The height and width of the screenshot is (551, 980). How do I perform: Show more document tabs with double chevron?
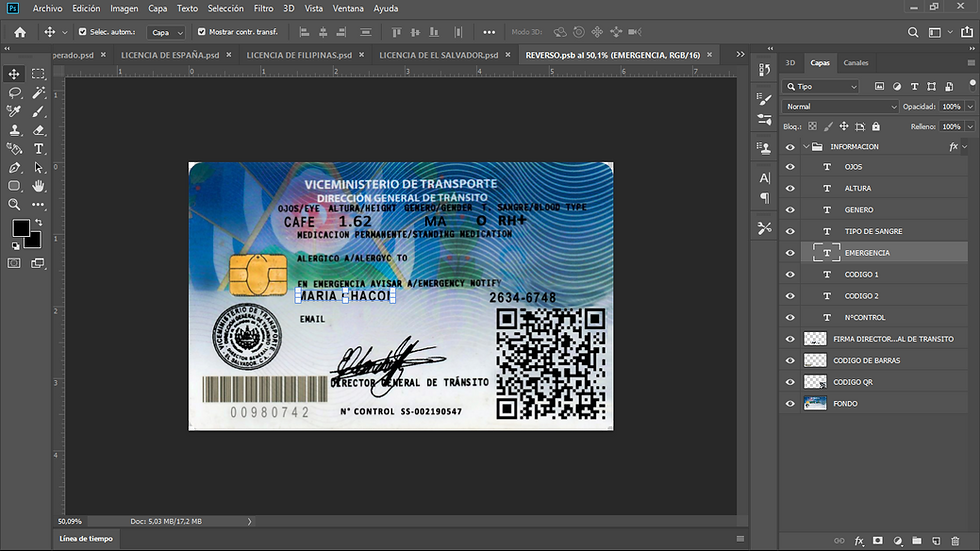coord(741,54)
